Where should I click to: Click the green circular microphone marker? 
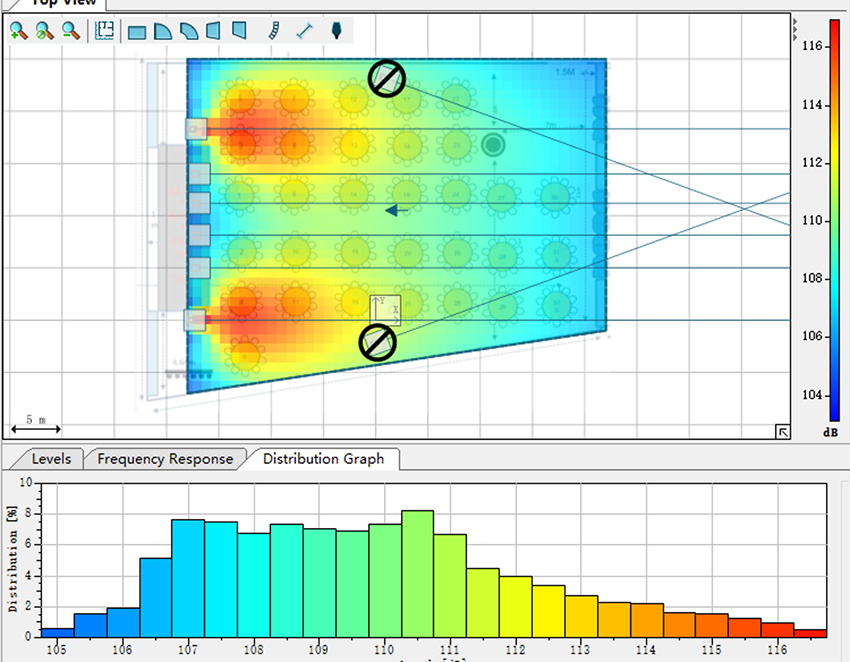pos(492,145)
